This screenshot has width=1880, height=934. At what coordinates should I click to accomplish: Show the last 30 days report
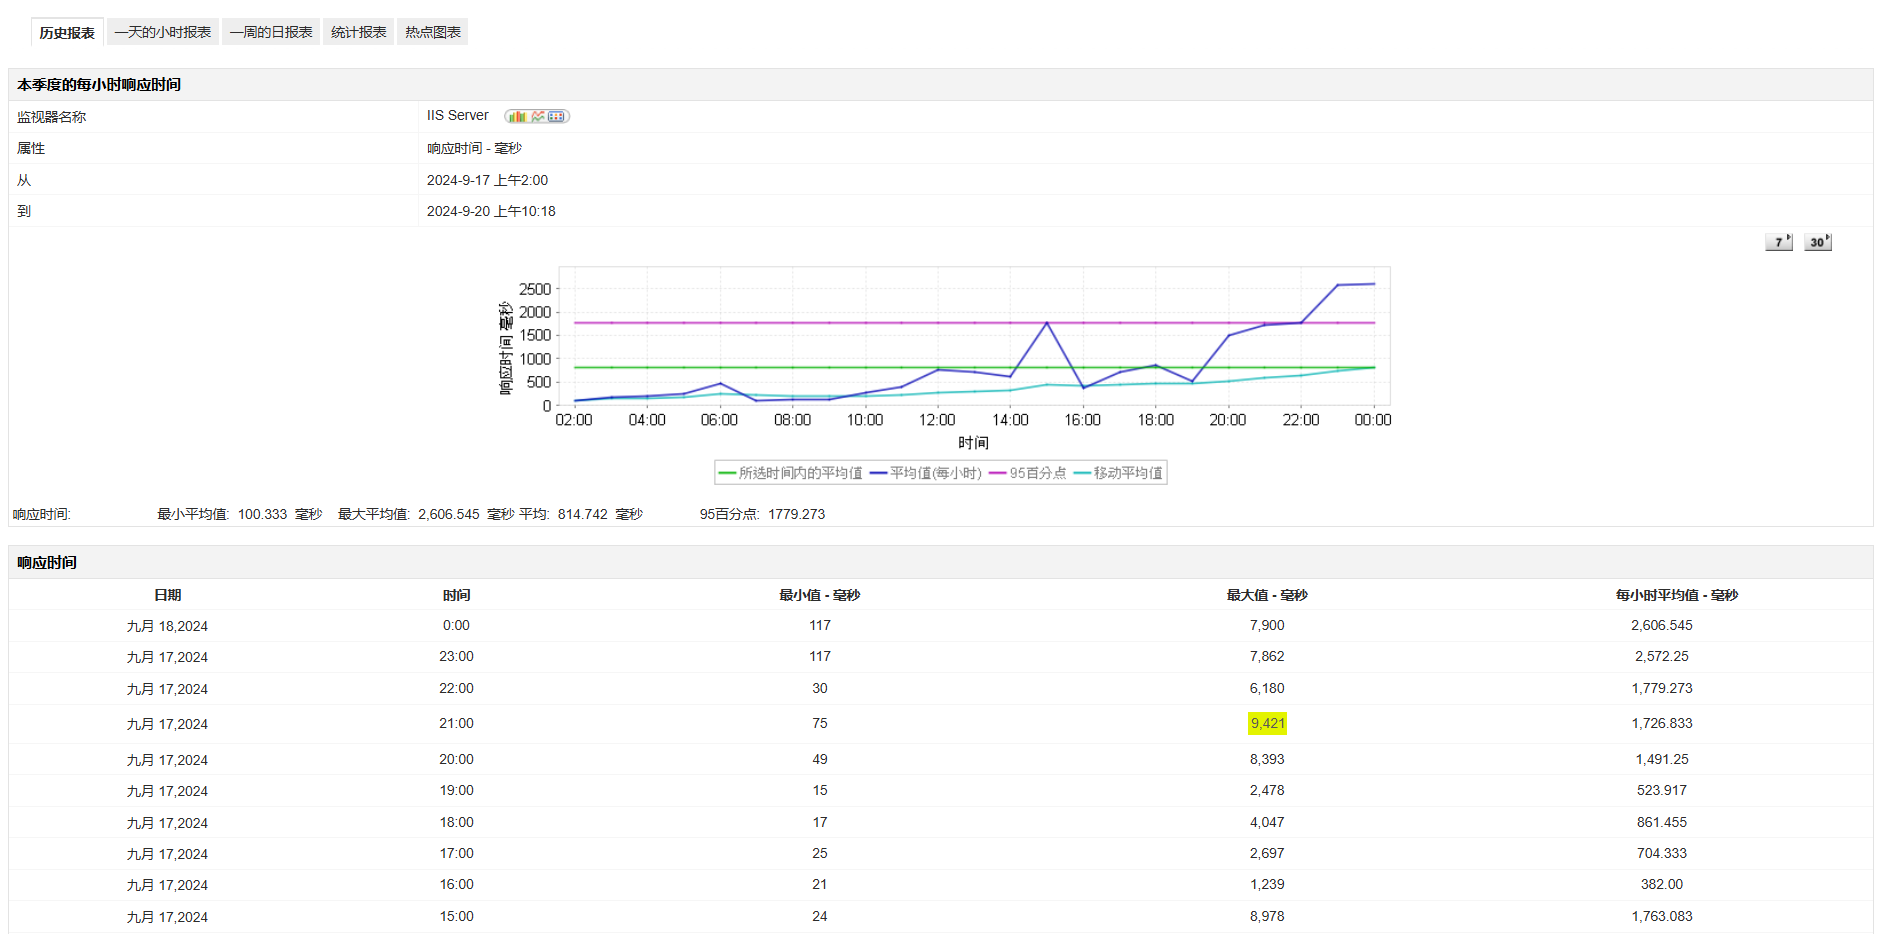pyautogui.click(x=1817, y=242)
